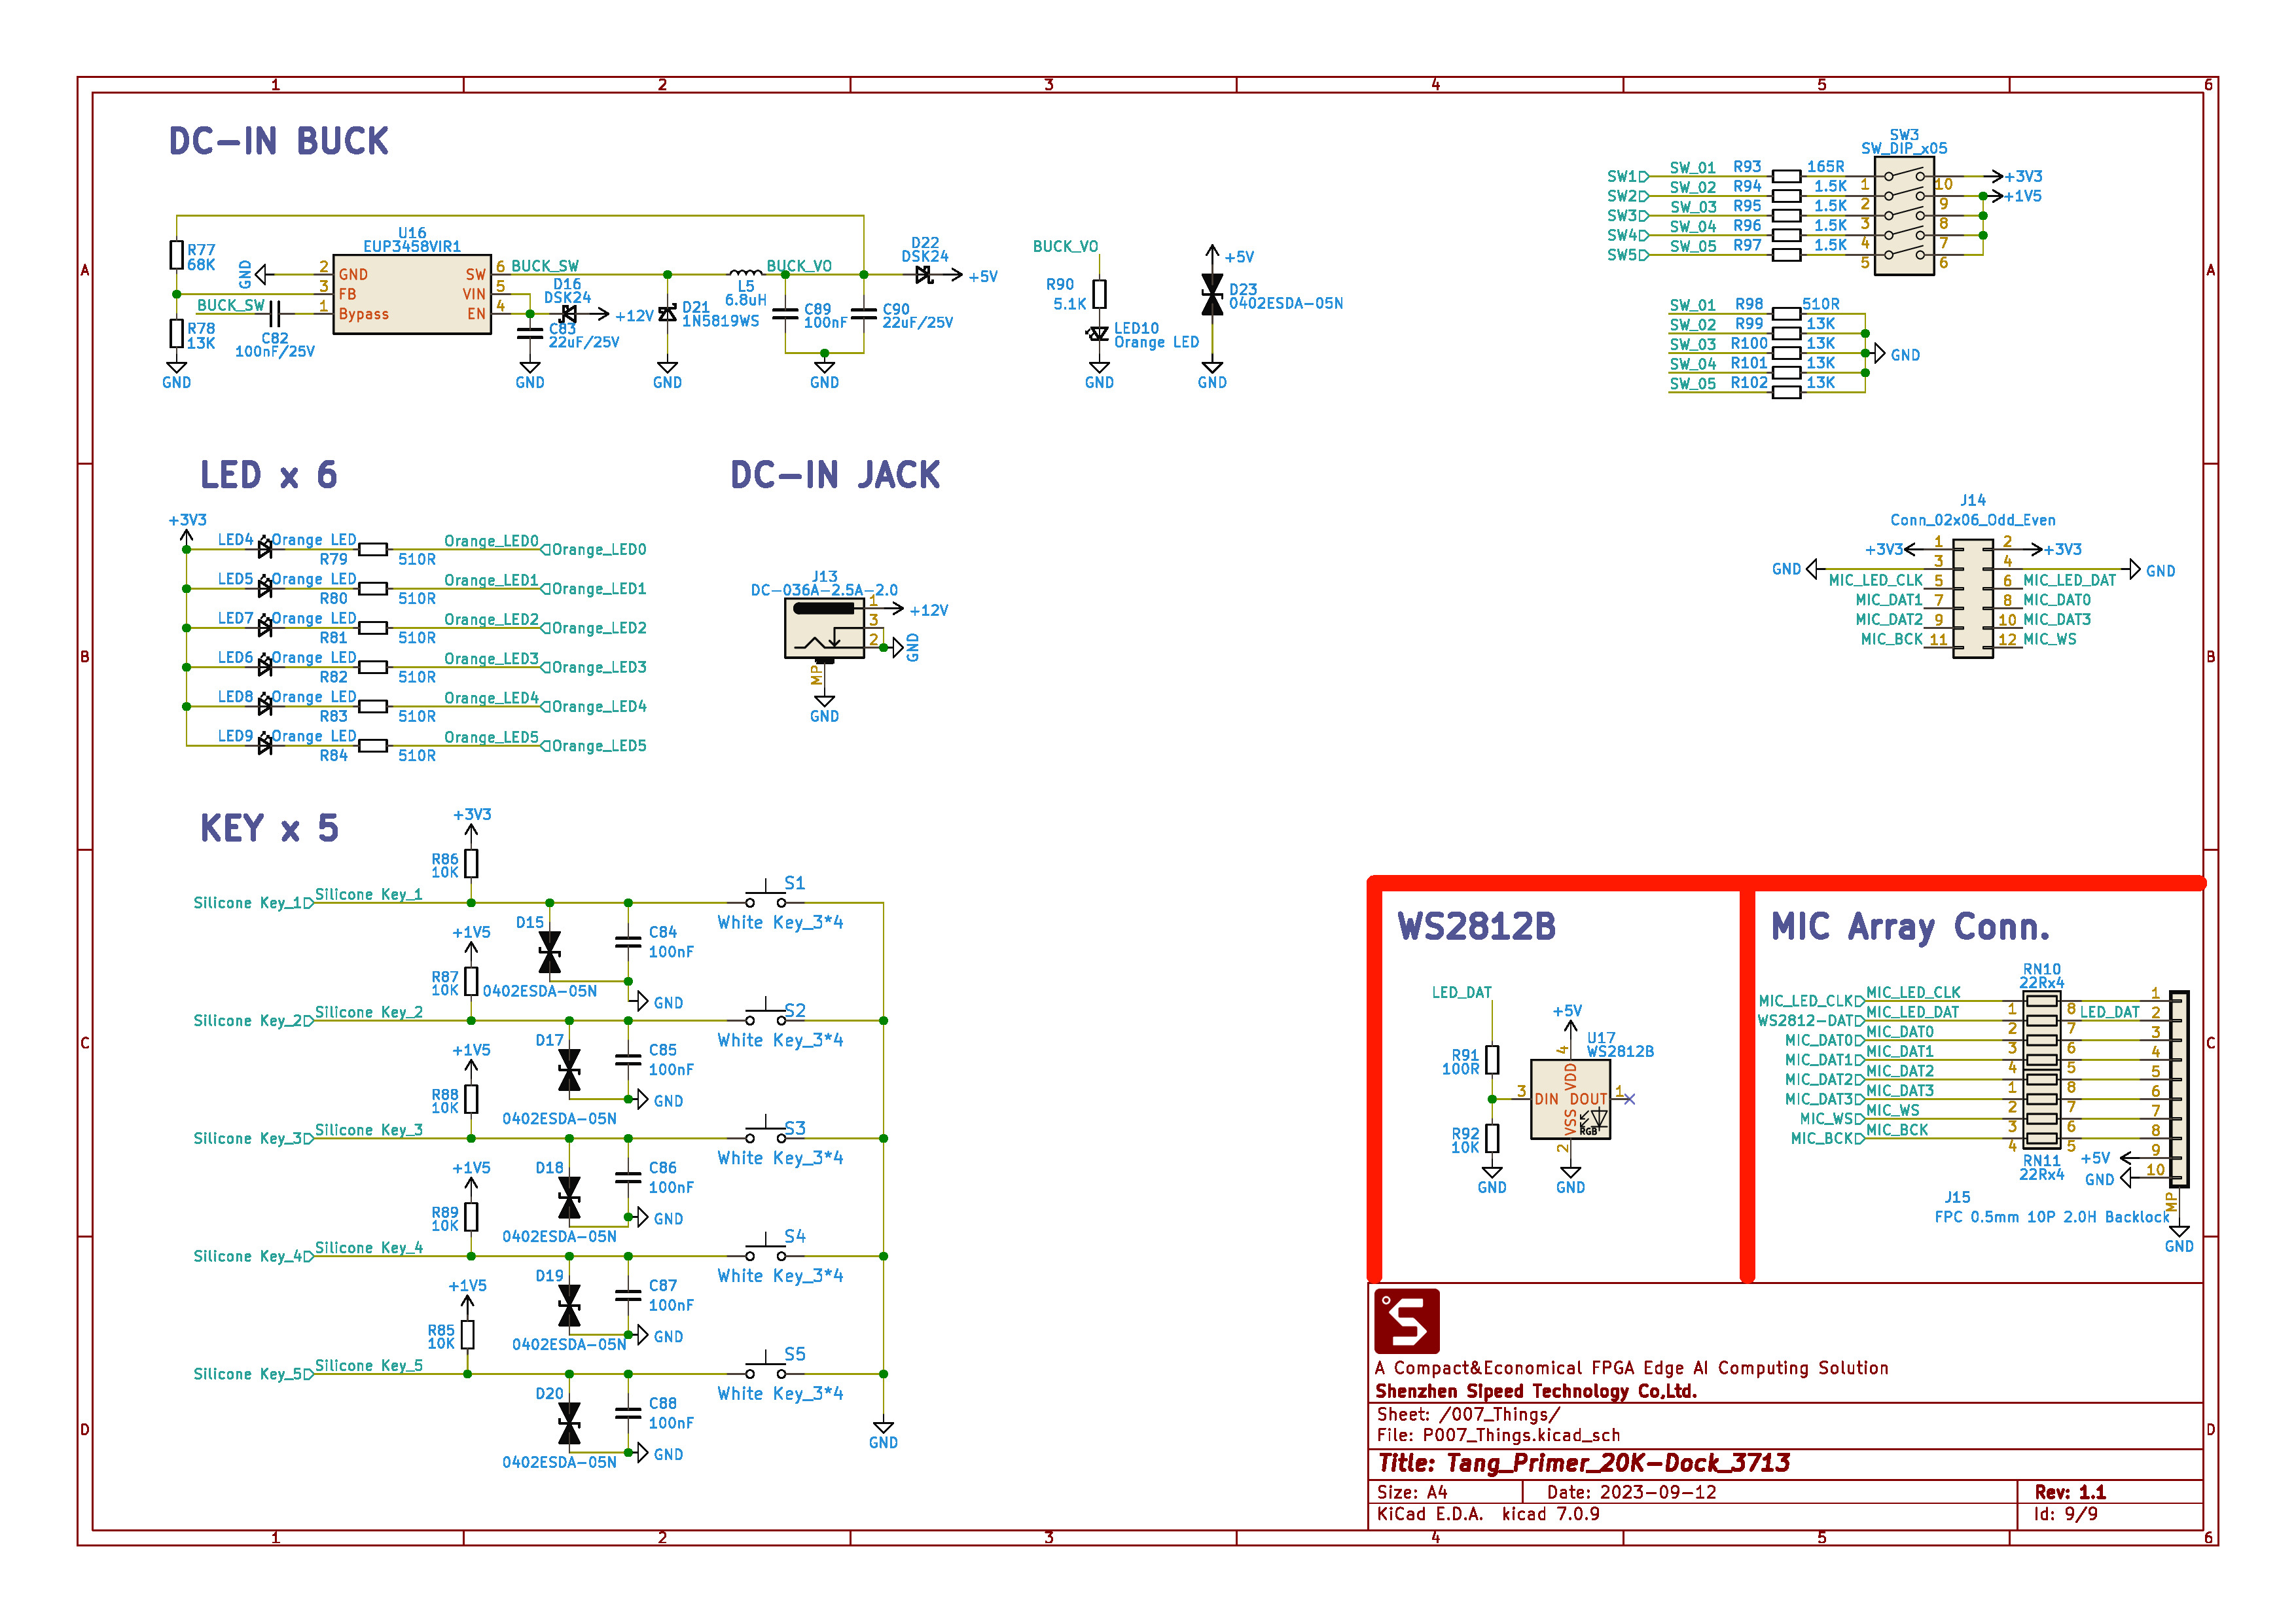
Task: Select the Orange_LED0 hierarchical label
Action: pyautogui.click(x=598, y=550)
